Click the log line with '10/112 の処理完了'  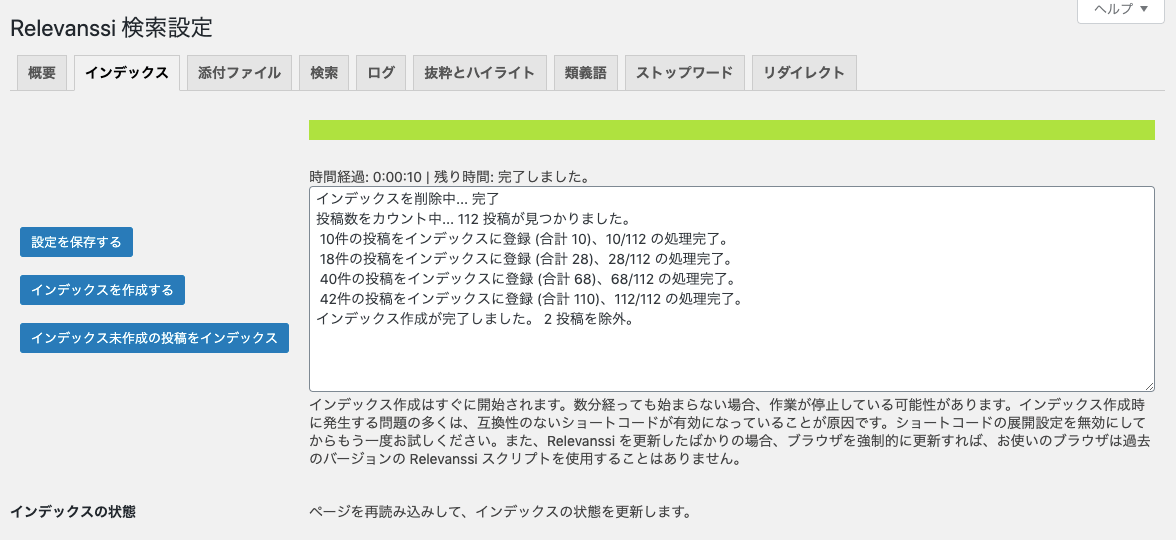[524, 239]
